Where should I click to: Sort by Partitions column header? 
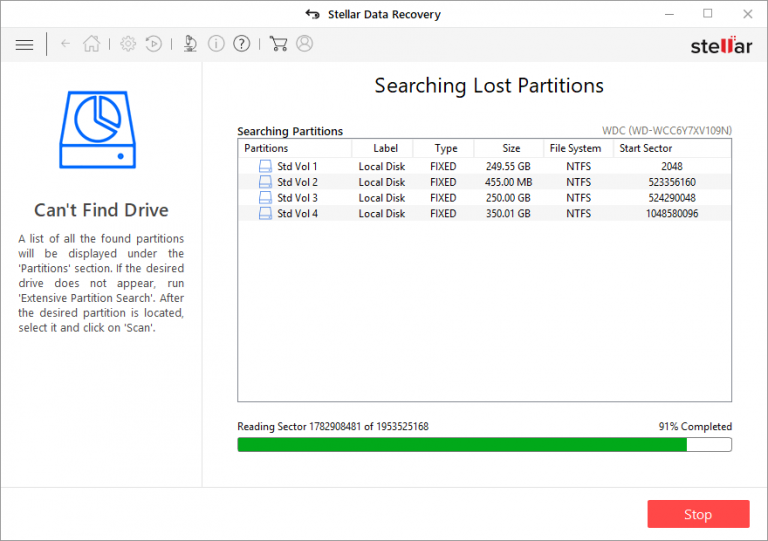pos(295,148)
